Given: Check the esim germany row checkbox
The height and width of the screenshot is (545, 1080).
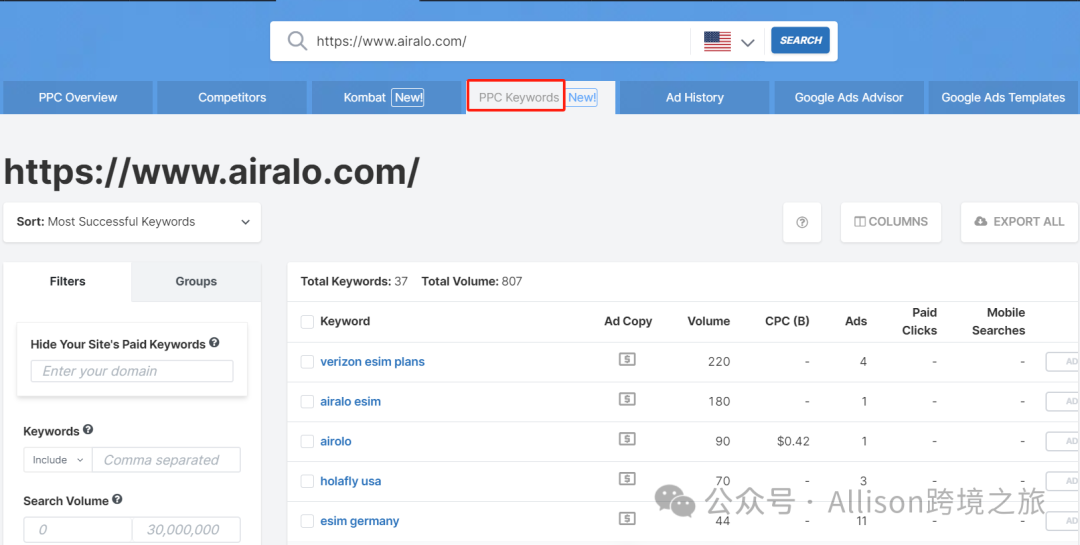Looking at the screenshot, I should (307, 522).
